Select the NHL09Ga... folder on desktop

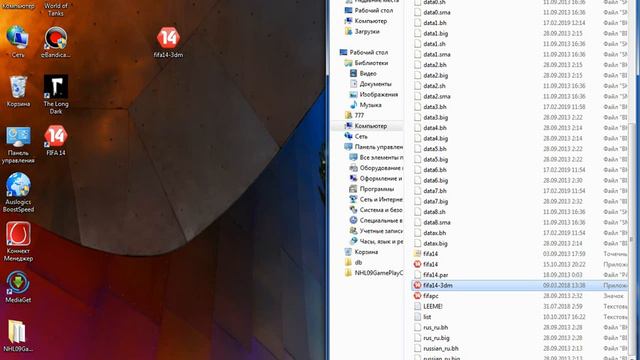point(18,336)
